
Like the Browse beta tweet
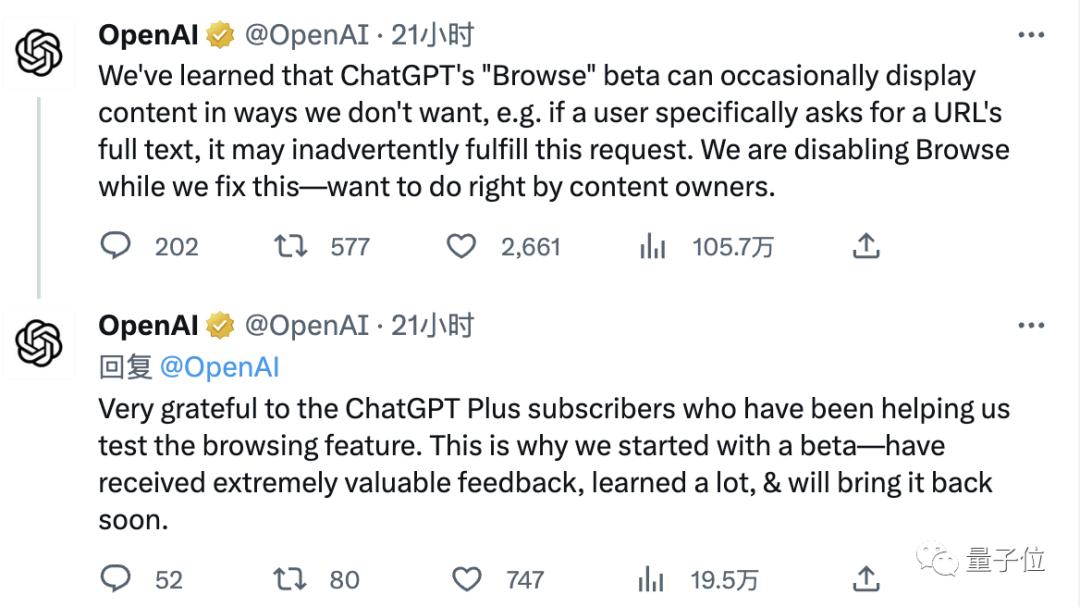click(x=461, y=246)
